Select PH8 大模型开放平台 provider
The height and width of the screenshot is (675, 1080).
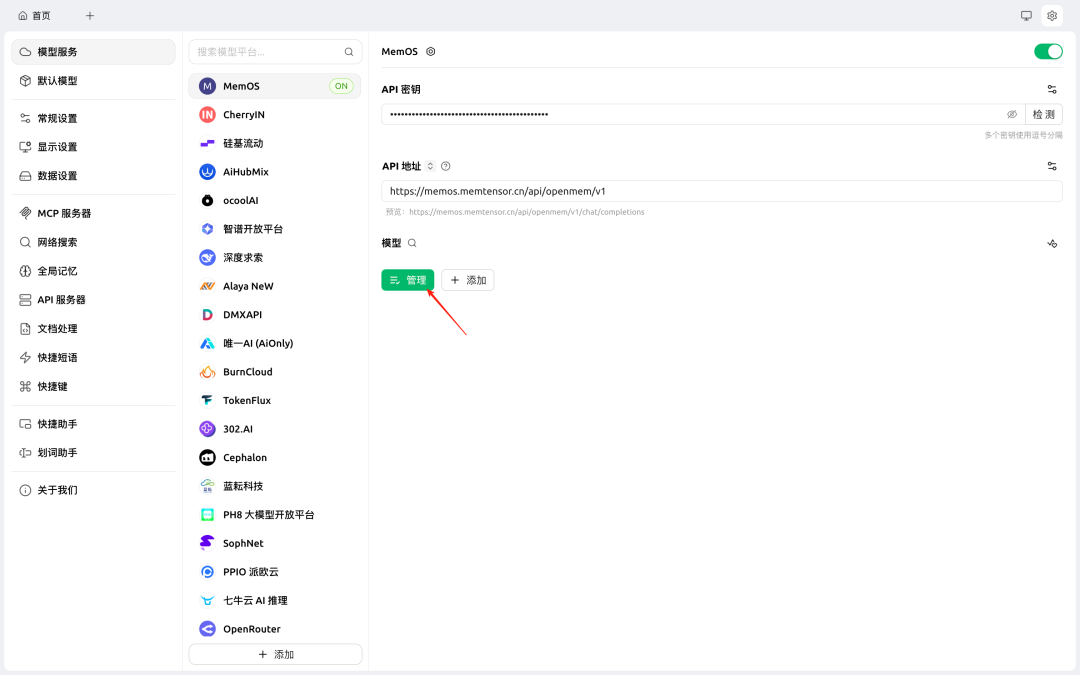click(275, 515)
